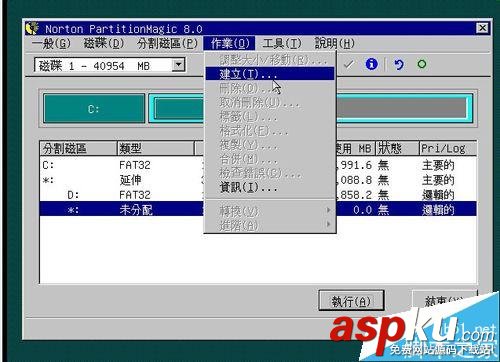Click the green circle toolbar icon
500x362 pixels.
[x=422, y=64]
